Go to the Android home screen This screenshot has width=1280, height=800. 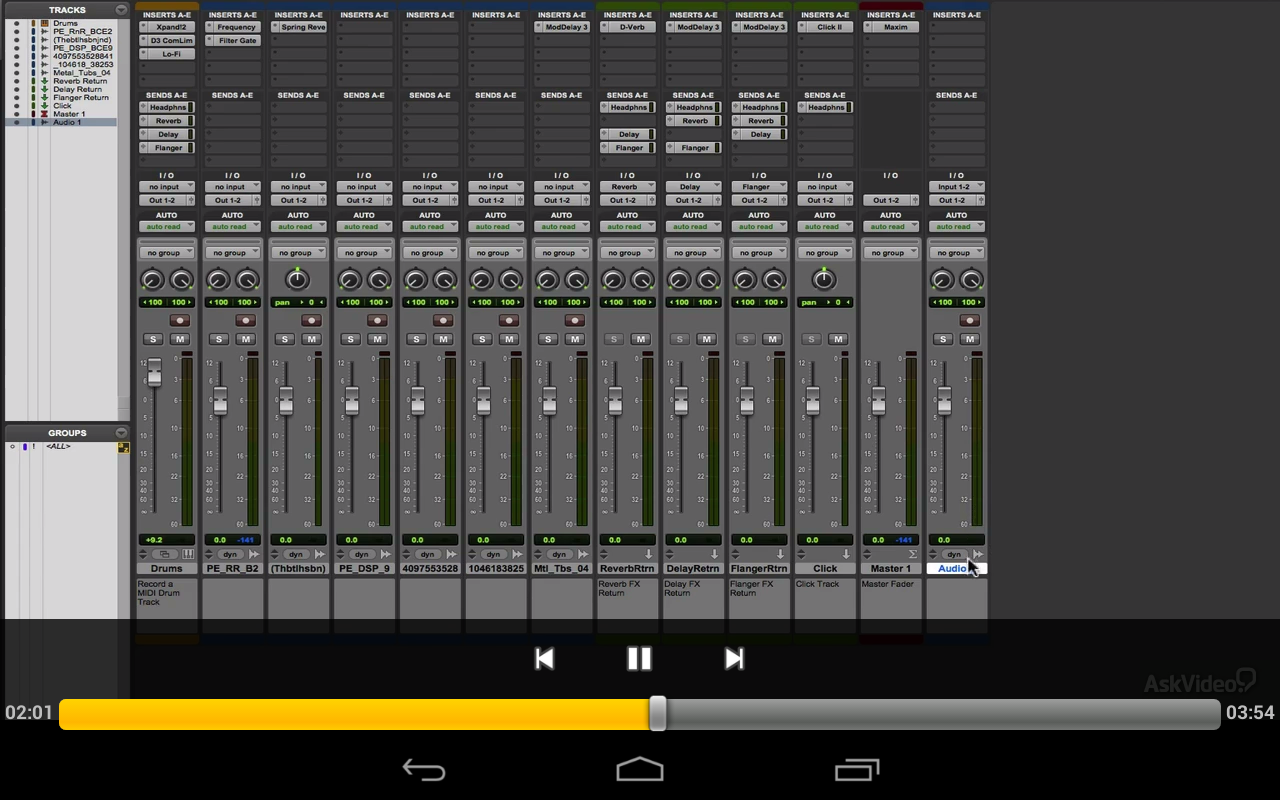pos(640,769)
